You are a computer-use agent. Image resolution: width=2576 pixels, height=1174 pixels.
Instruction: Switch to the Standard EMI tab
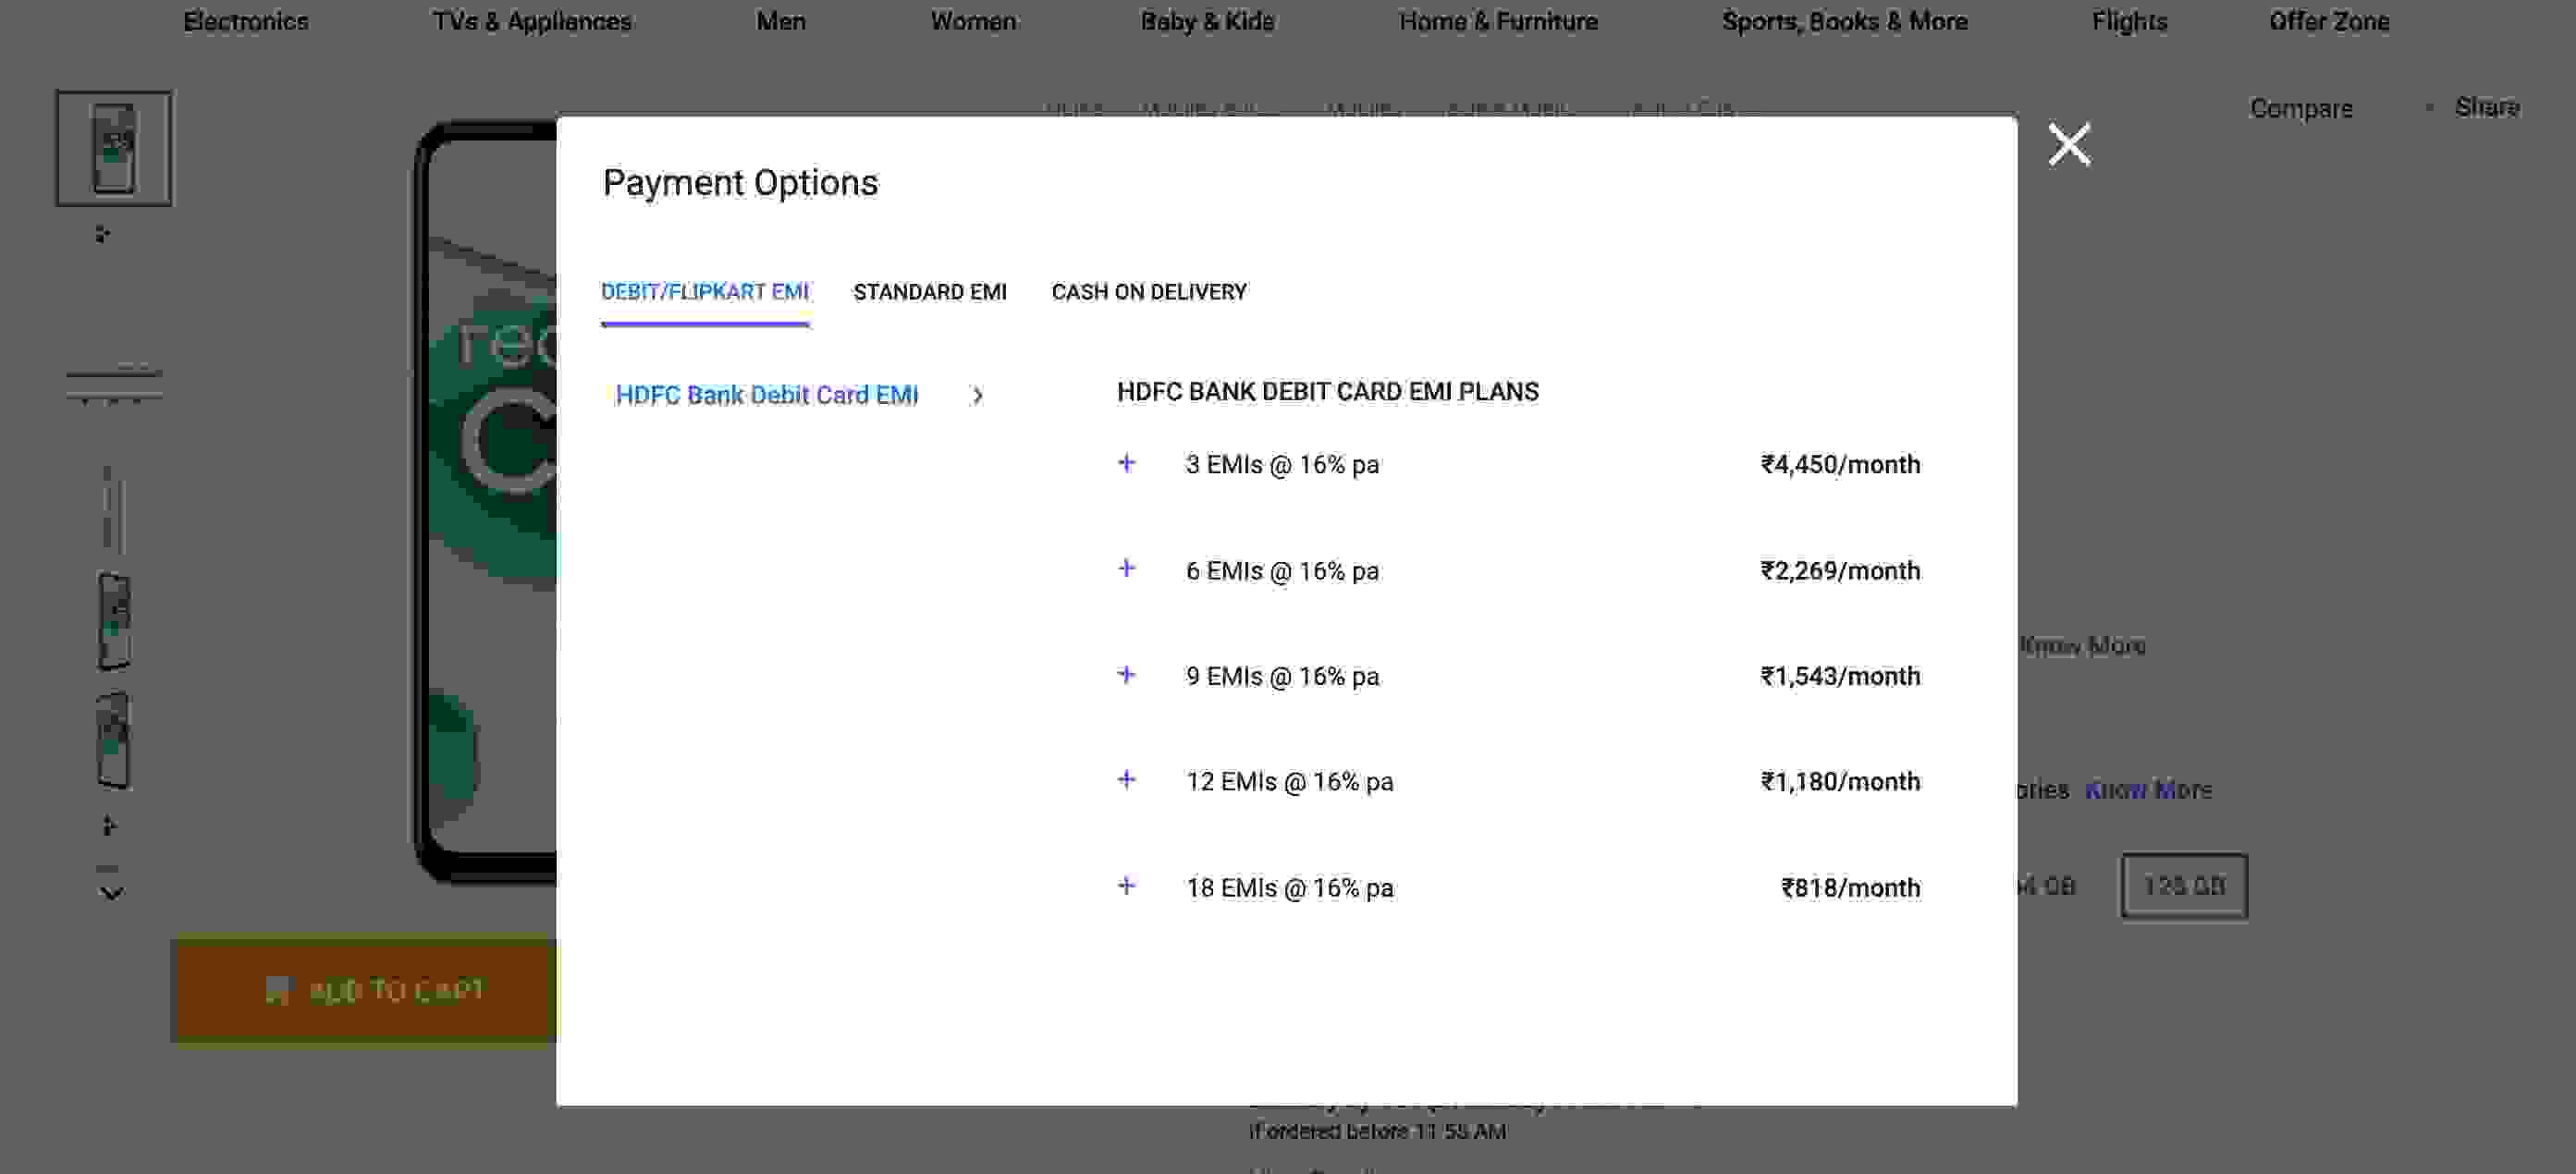click(x=930, y=292)
